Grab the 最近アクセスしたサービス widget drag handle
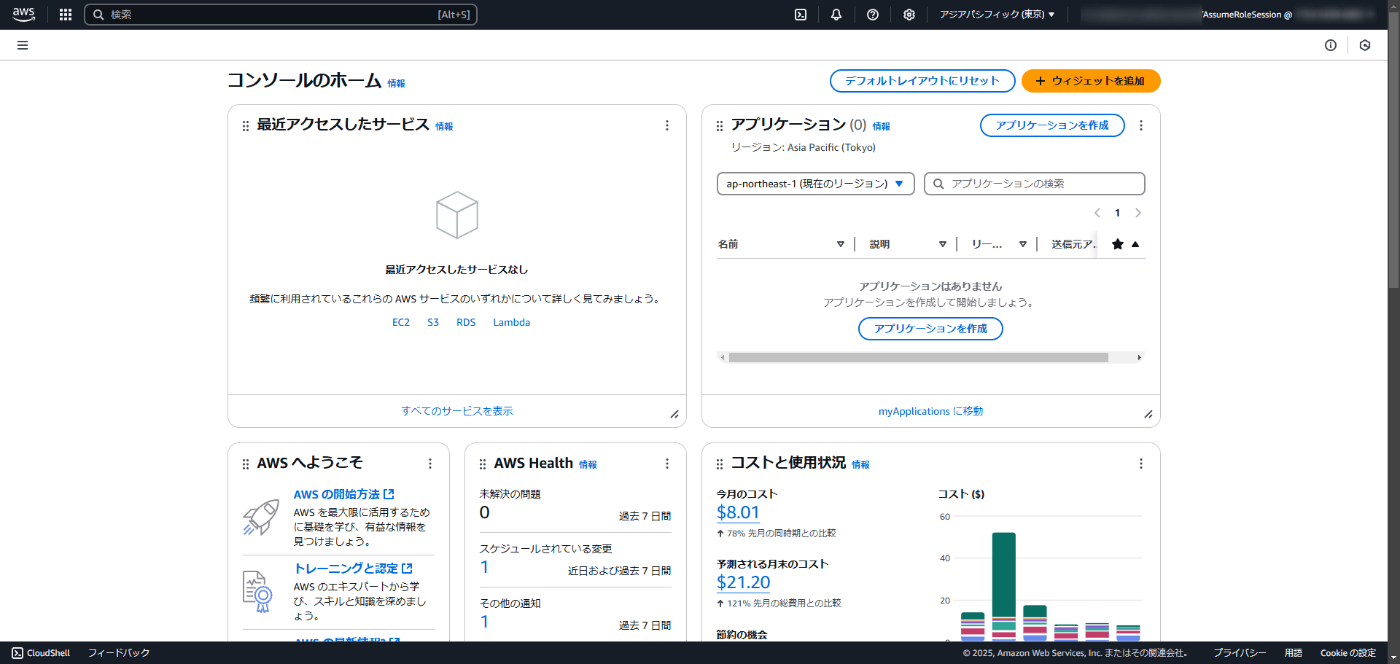The width and height of the screenshot is (1400, 664). 246,126
